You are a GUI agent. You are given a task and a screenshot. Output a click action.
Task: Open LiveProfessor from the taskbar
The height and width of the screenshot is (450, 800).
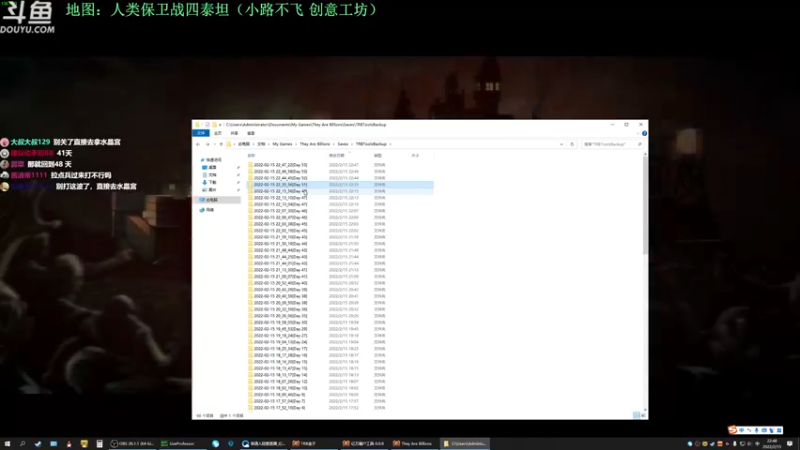(x=181, y=444)
